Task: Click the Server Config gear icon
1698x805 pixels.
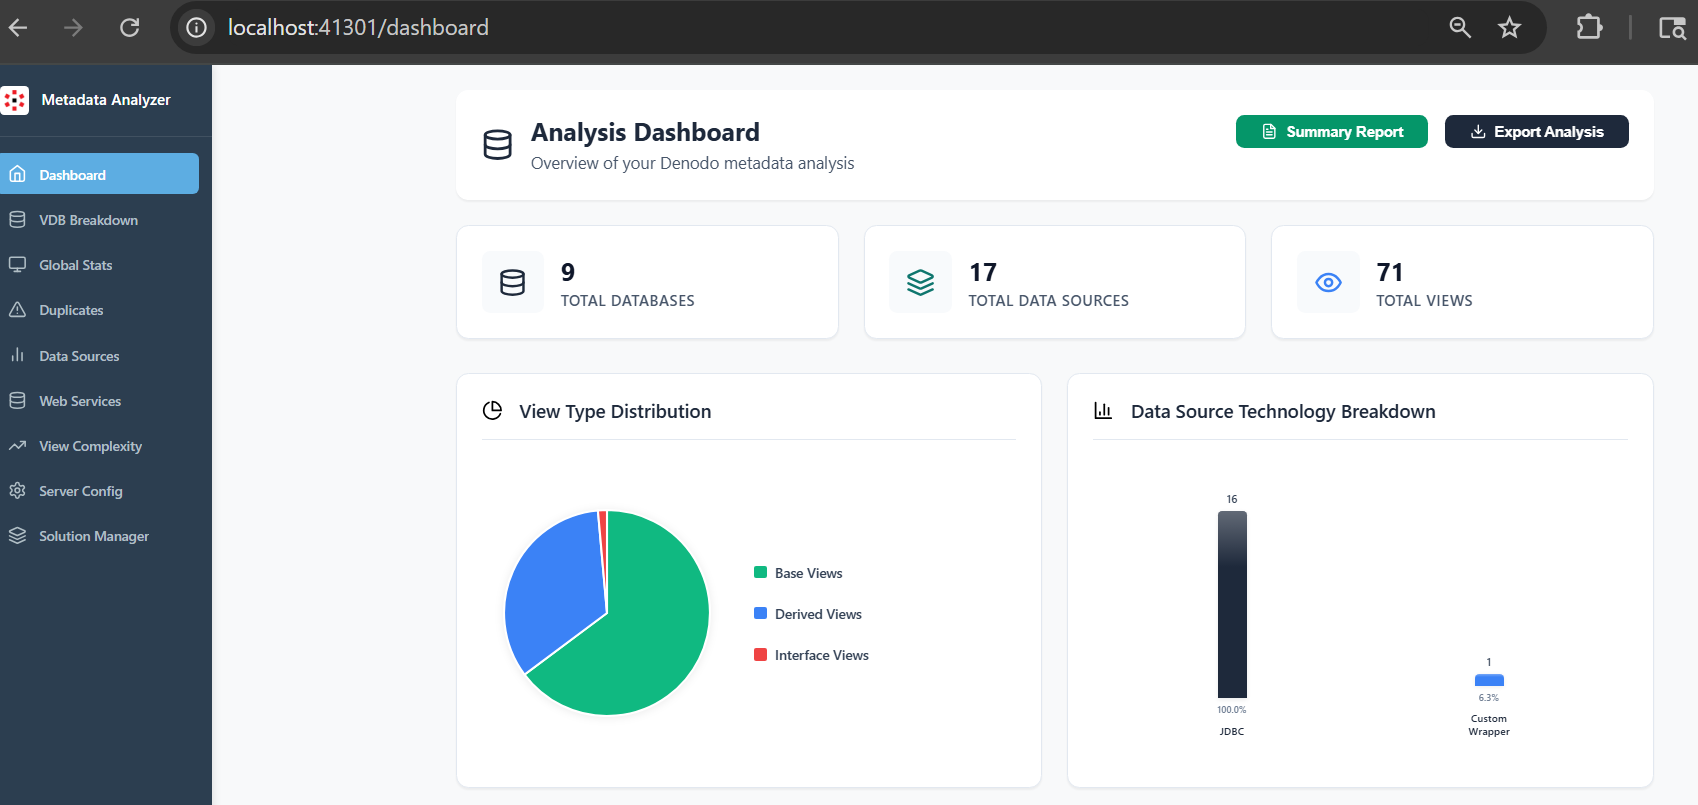Action: (17, 490)
